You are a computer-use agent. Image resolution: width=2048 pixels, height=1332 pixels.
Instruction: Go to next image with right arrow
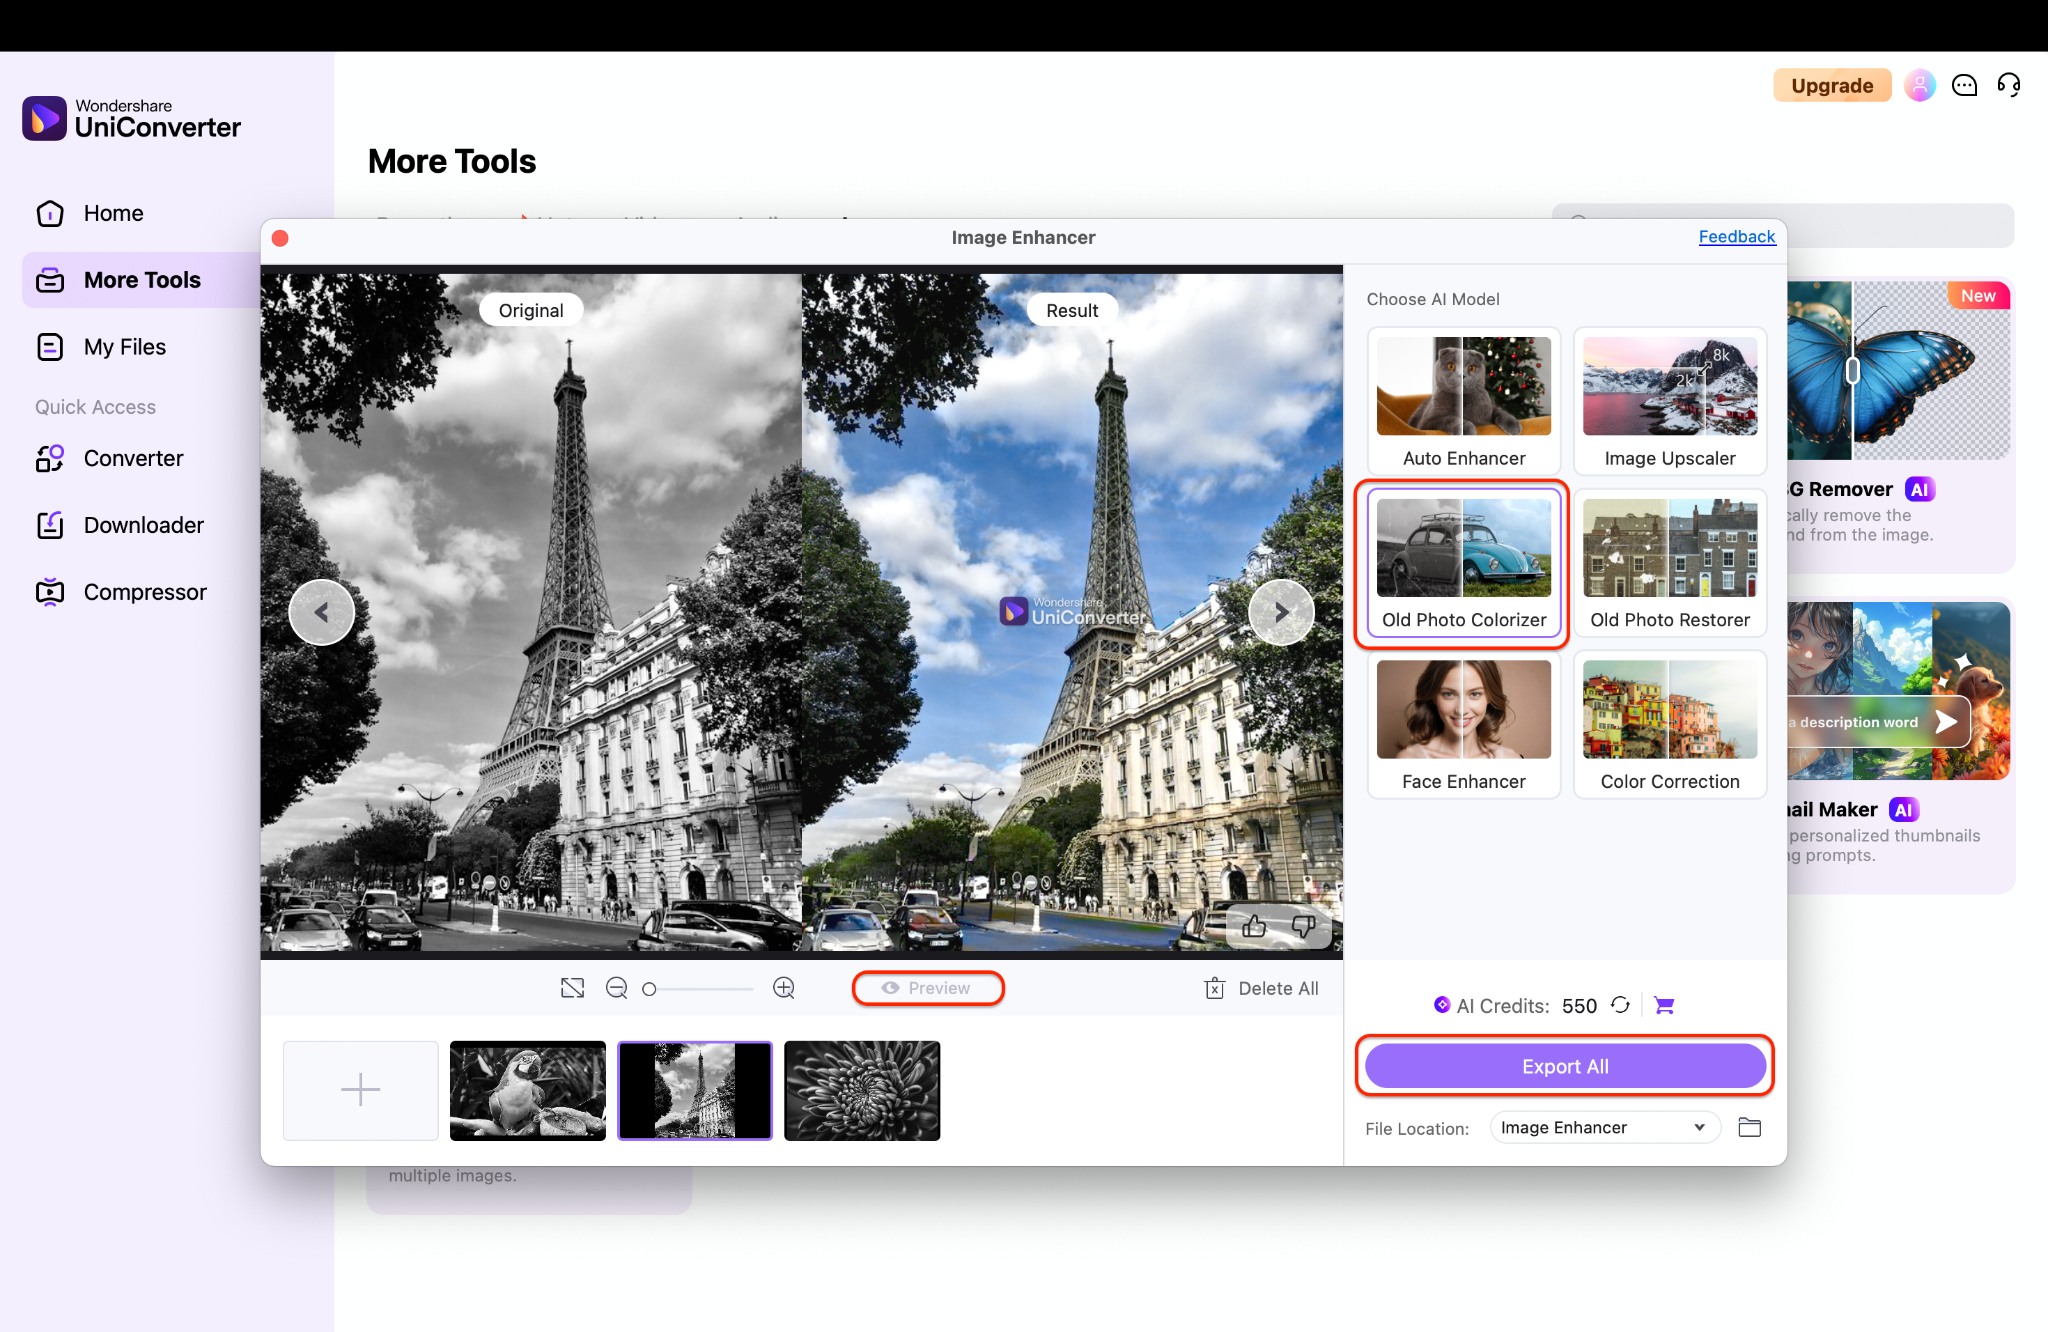coord(1281,612)
